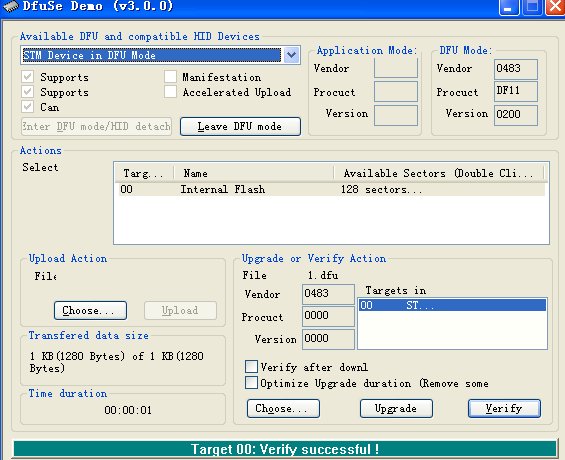The width and height of the screenshot is (565, 460).
Task: Click the Available Sectors column header
Action: coord(439,173)
